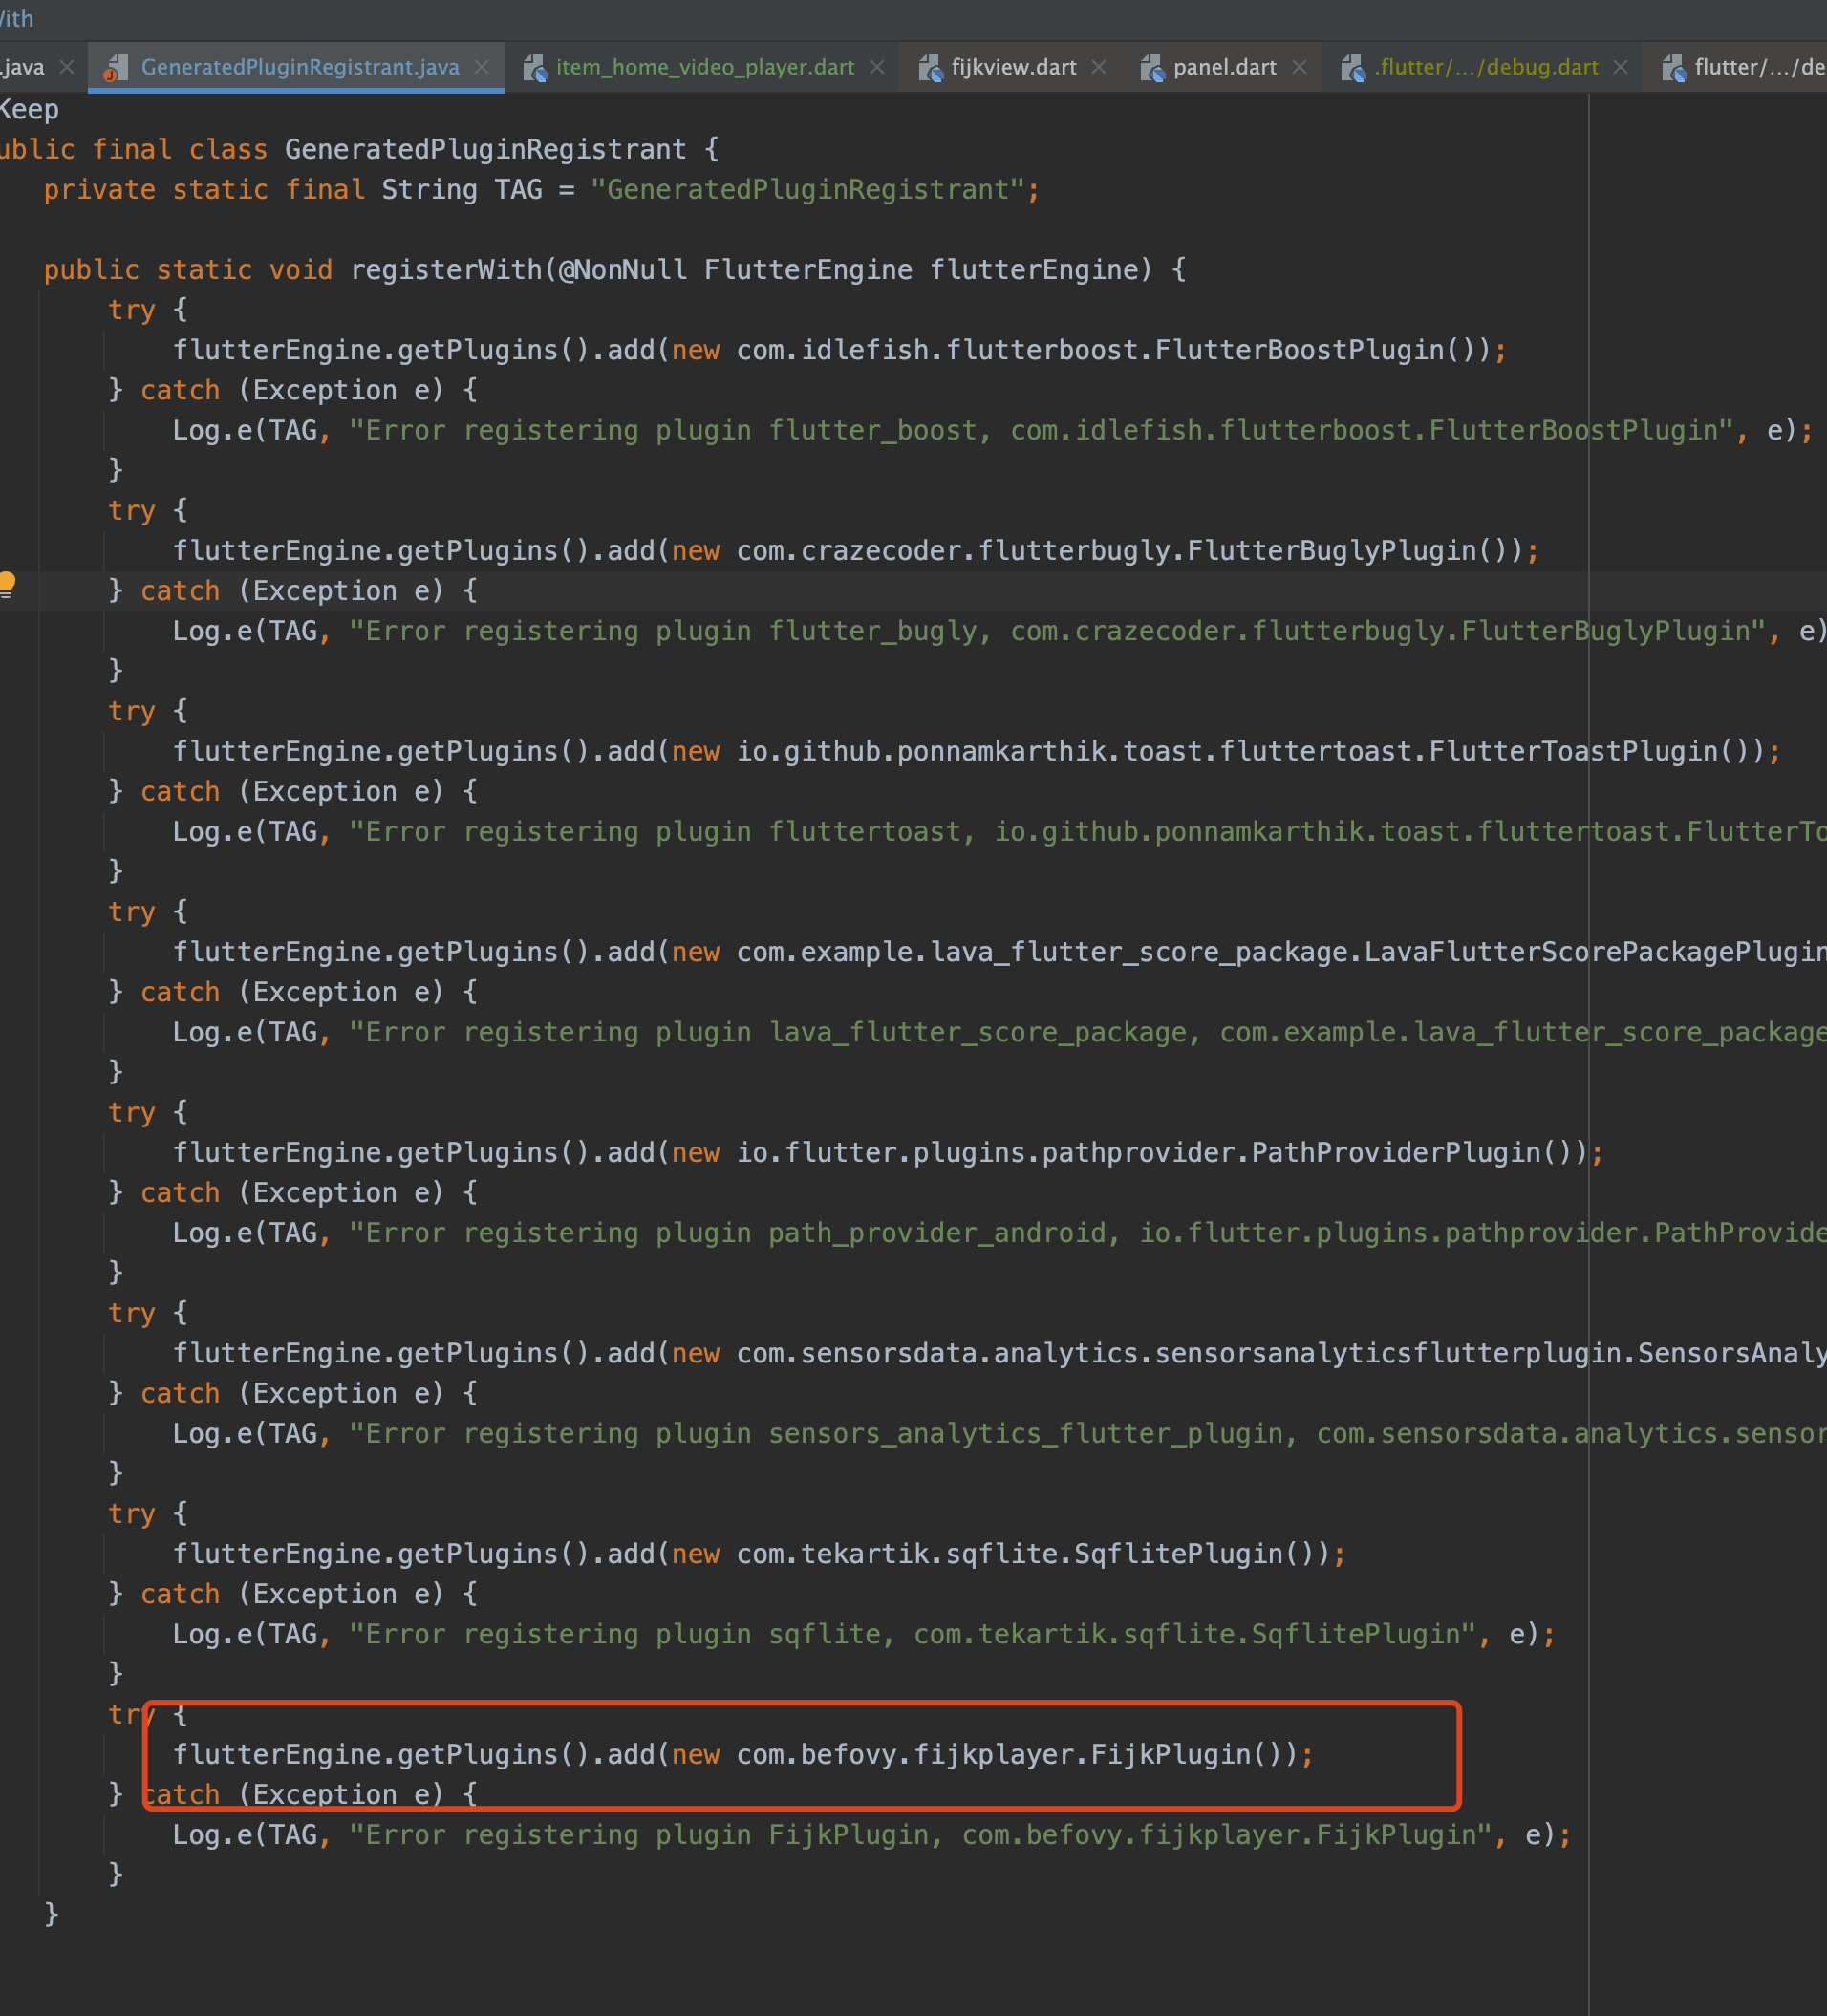Open the .flutter/.../debug.dart tab
Image resolution: width=1827 pixels, height=2016 pixels.
coord(1486,67)
